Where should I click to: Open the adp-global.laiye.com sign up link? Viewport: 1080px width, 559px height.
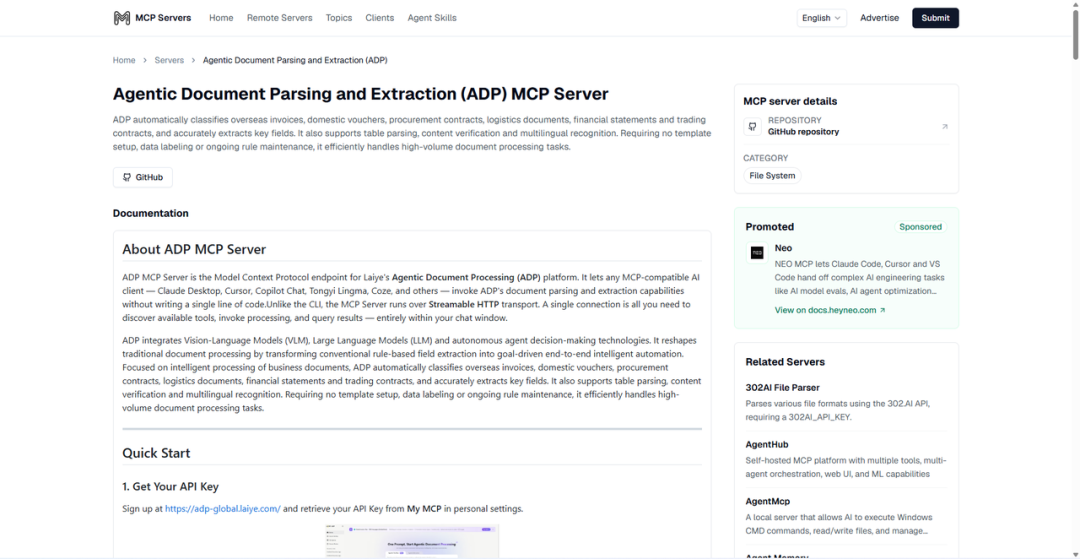[x=222, y=509]
